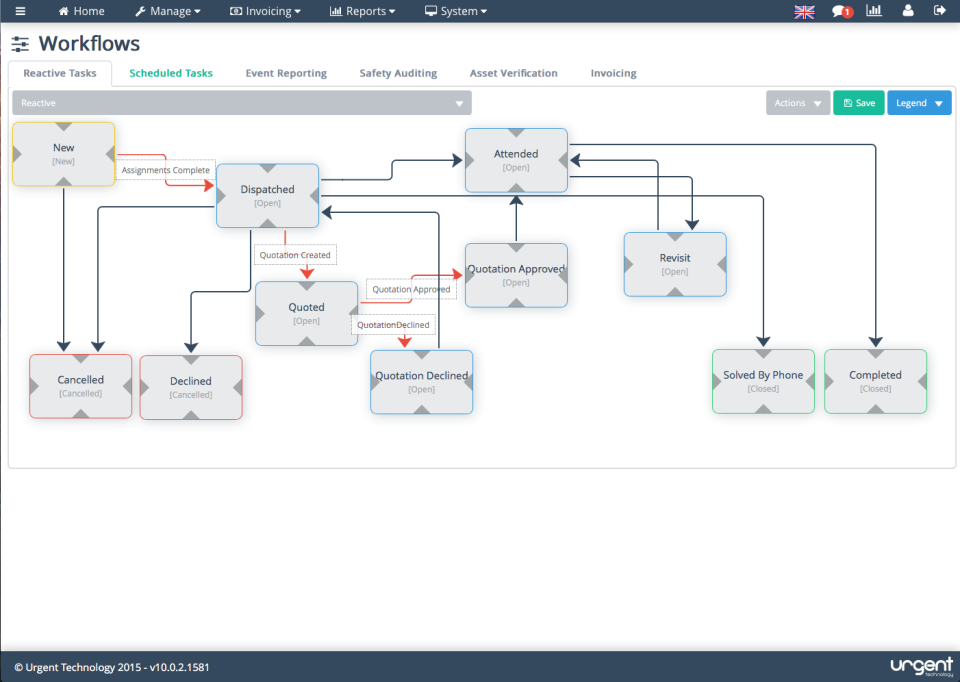Switch to the Scheduled Tasks tab
Image resolution: width=960 pixels, height=682 pixels.
pyautogui.click(x=172, y=73)
